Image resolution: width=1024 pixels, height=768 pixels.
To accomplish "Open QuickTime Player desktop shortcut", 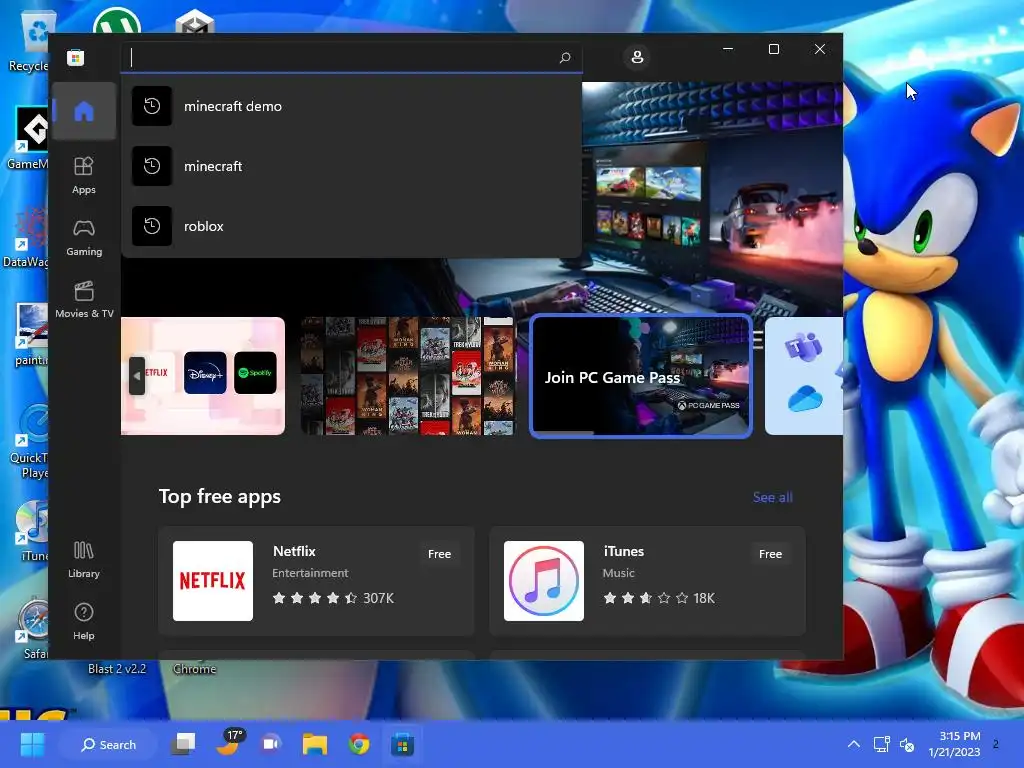I will 30,442.
